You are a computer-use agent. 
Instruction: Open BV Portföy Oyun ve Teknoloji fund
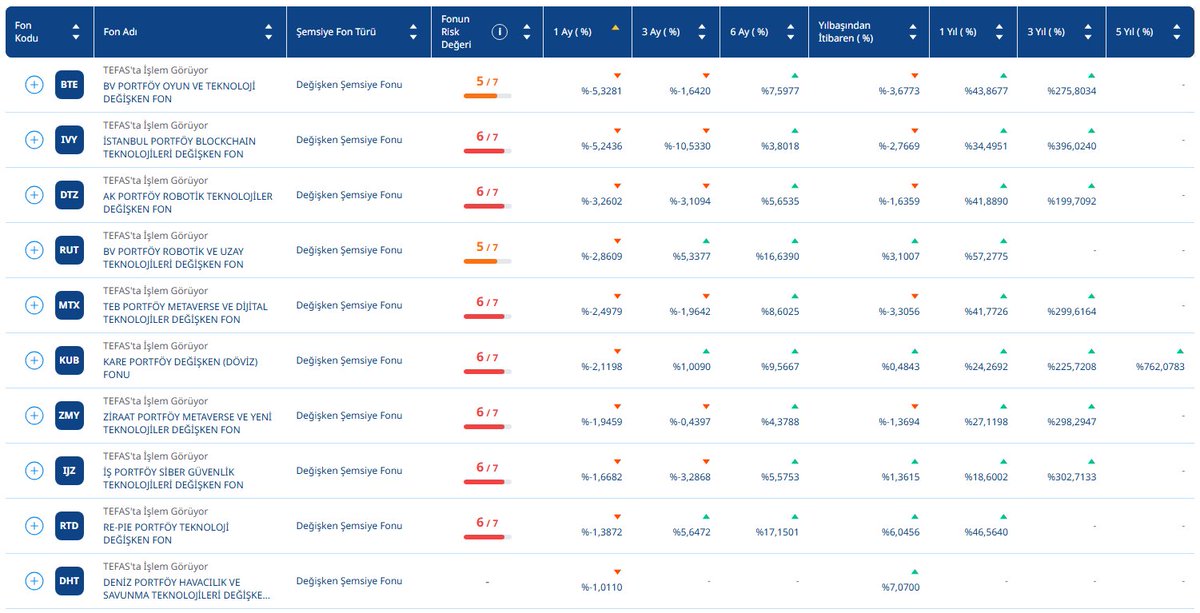[x=178, y=92]
